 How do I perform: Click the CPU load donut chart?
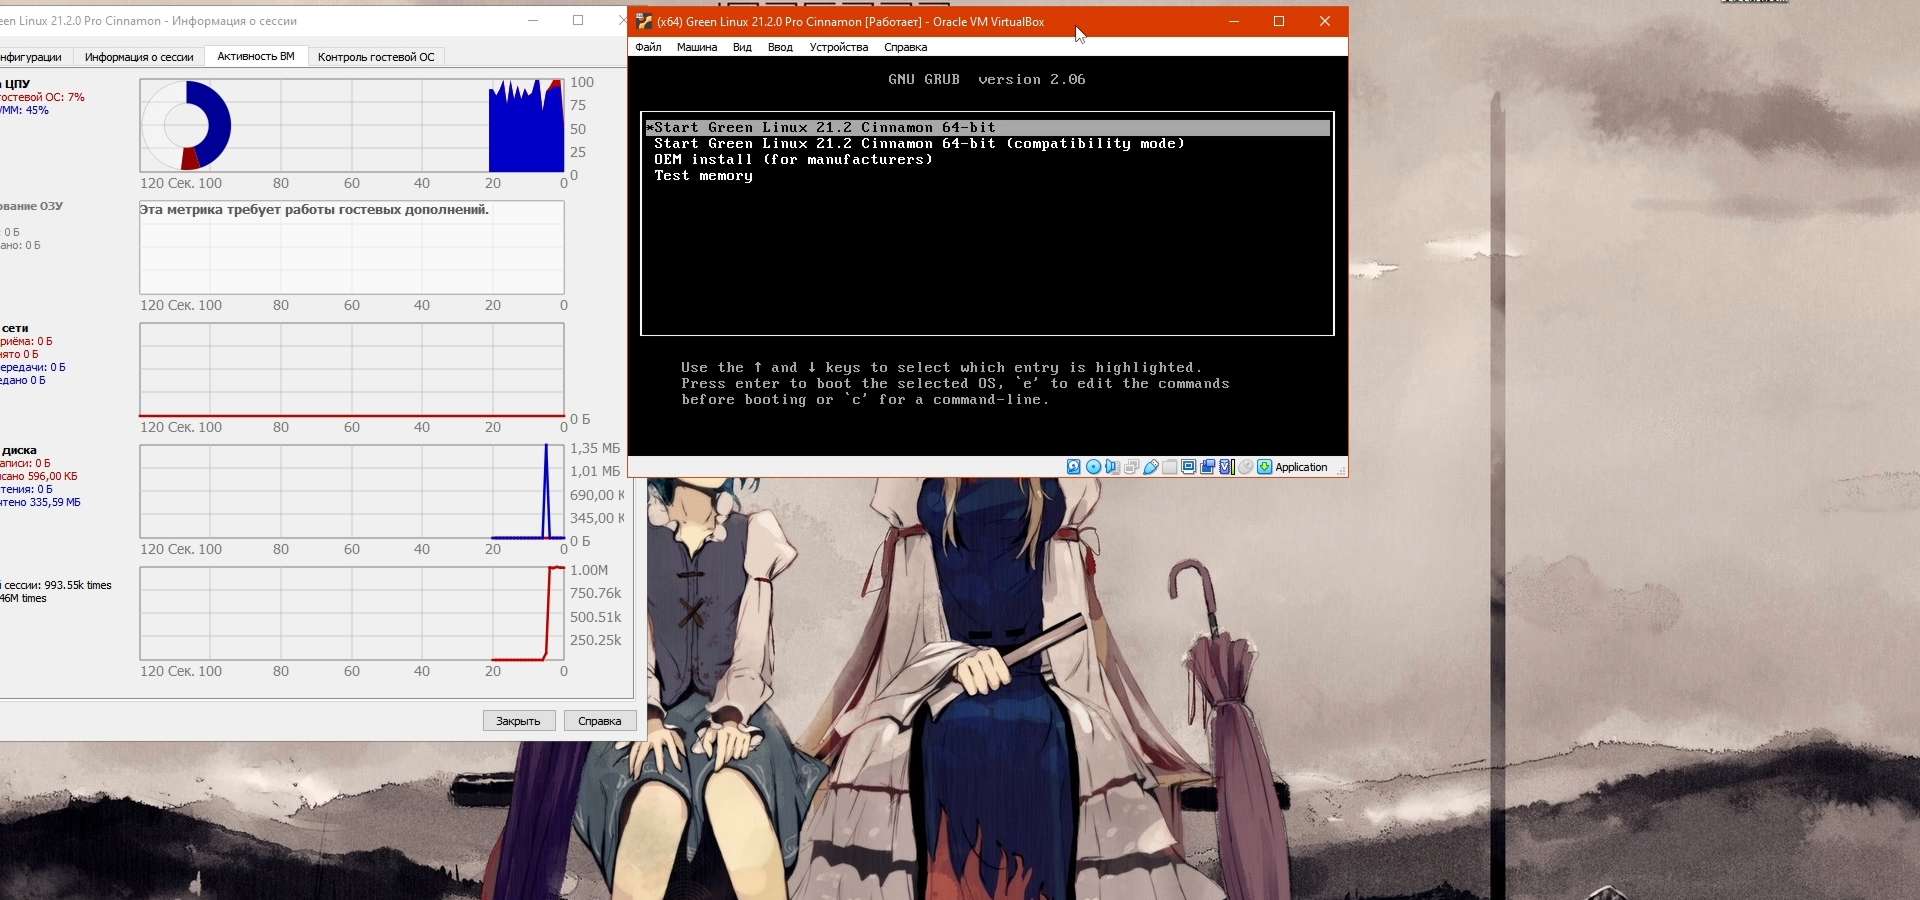[186, 126]
